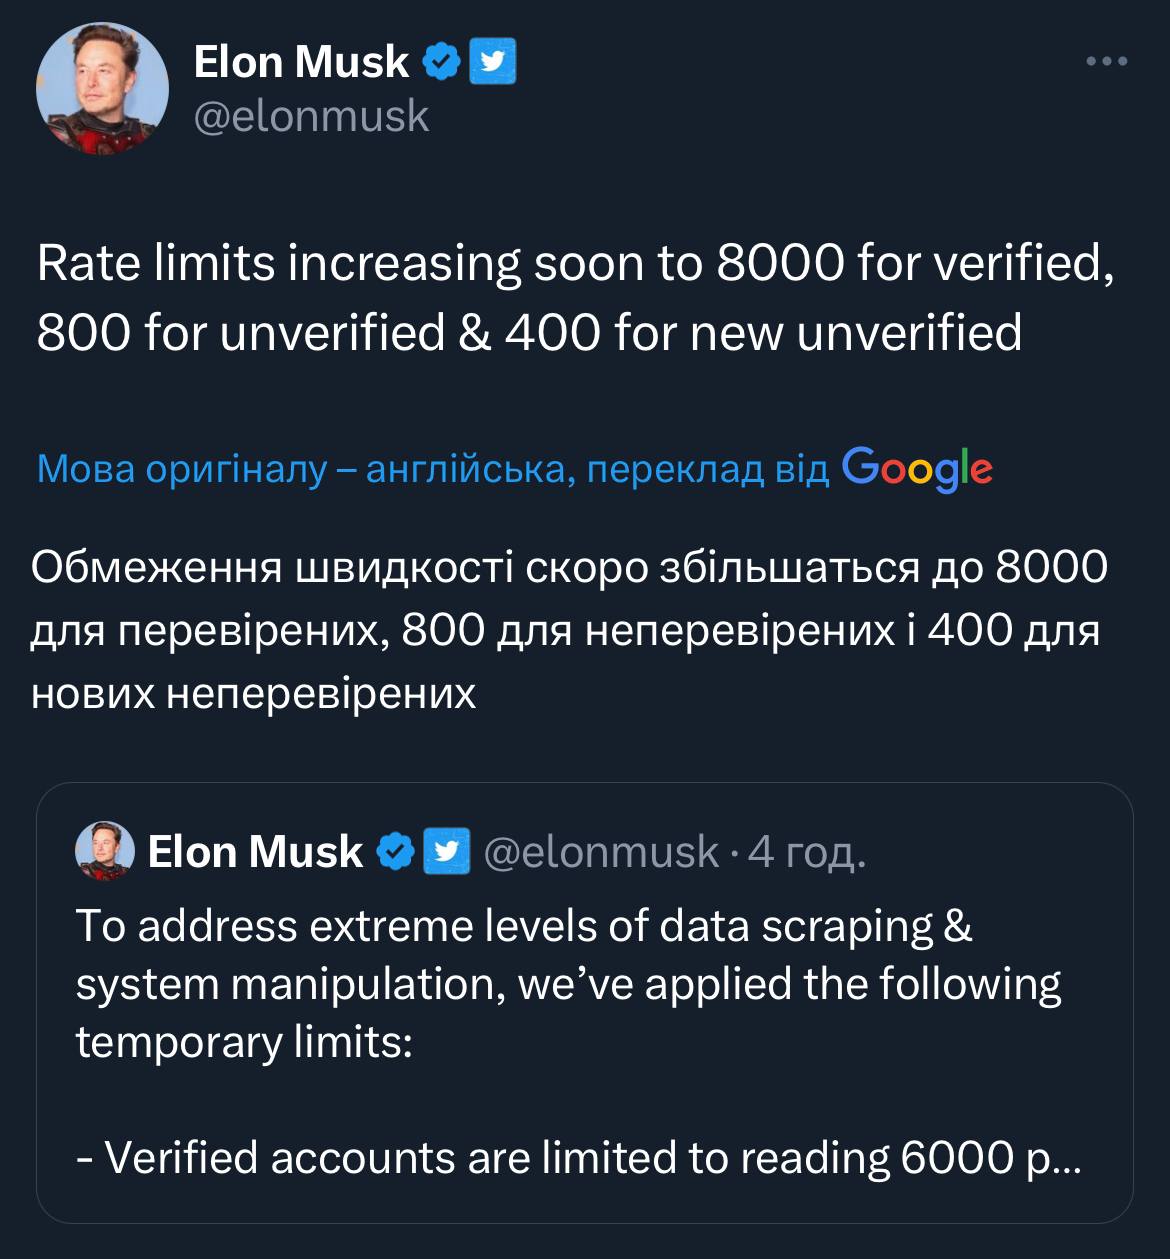Click the 'Rate limits increasing soon' tweet text
Viewport: 1170px width, 1259px height.
pos(575,264)
